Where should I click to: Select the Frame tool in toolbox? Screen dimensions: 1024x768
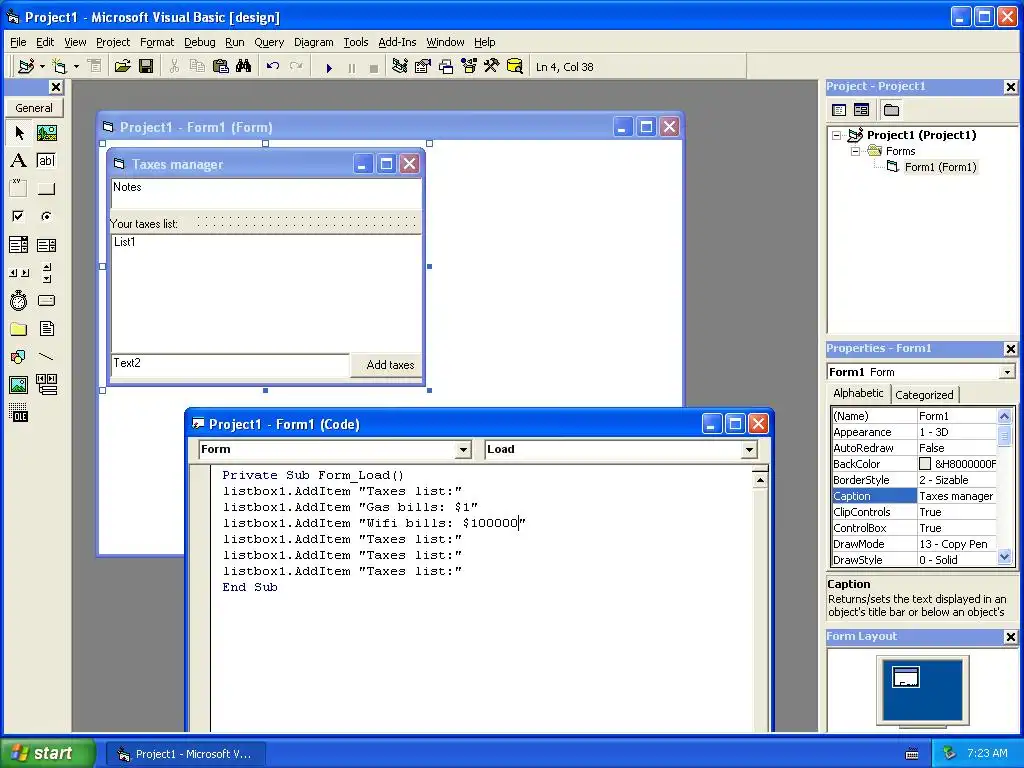point(19,189)
